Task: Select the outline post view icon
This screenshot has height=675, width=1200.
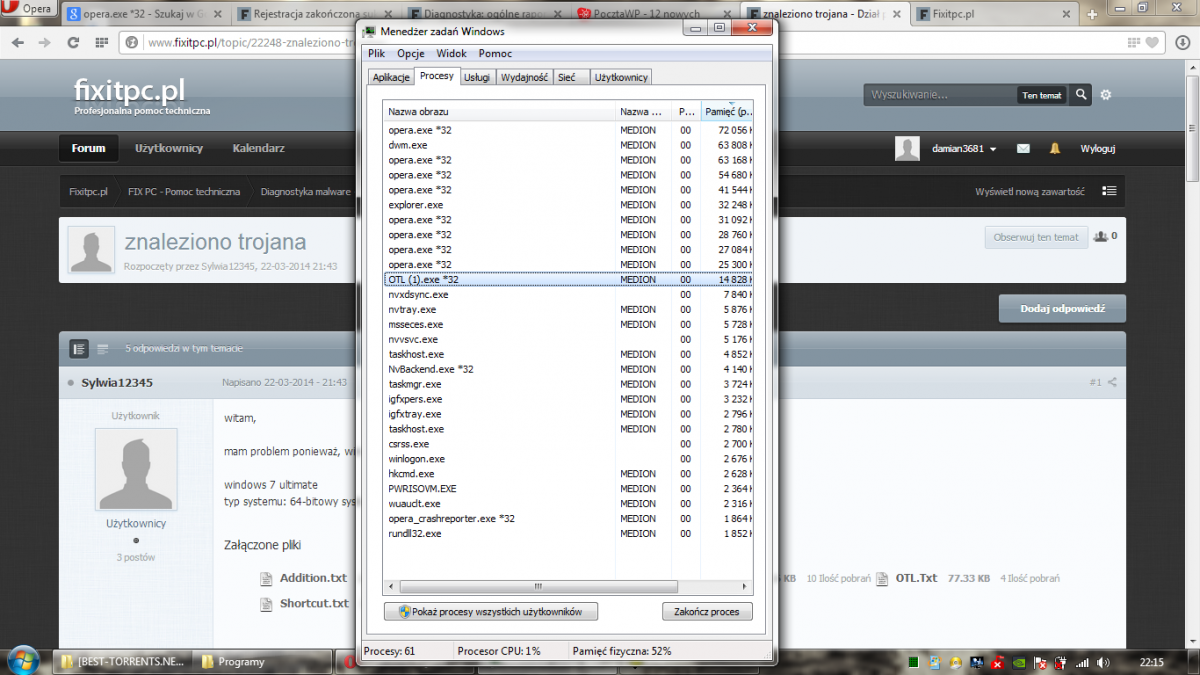Action: click(102, 348)
